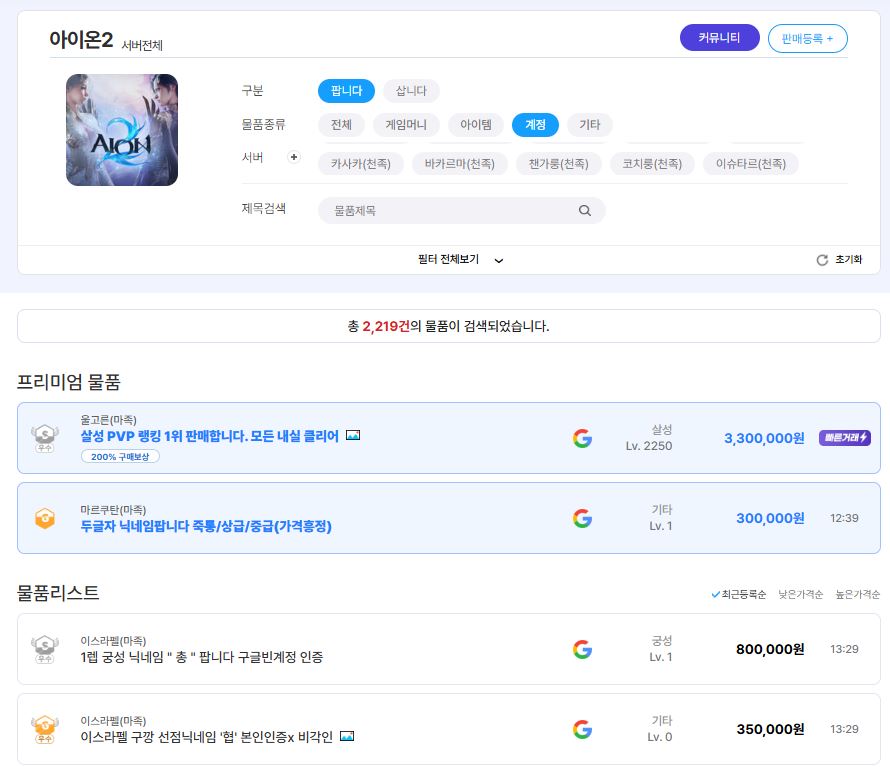Click seller badge on 살성 PVP listing
This screenshot has height=767, width=890.
[x=45, y=438]
